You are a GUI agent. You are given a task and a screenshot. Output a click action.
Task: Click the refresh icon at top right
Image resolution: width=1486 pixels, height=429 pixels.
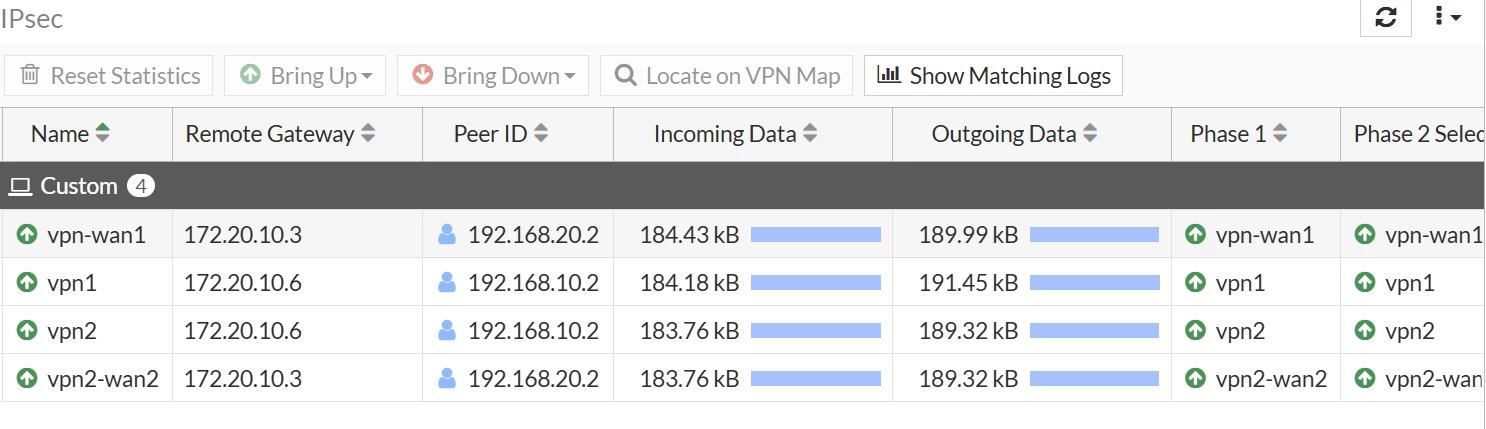tap(1386, 17)
